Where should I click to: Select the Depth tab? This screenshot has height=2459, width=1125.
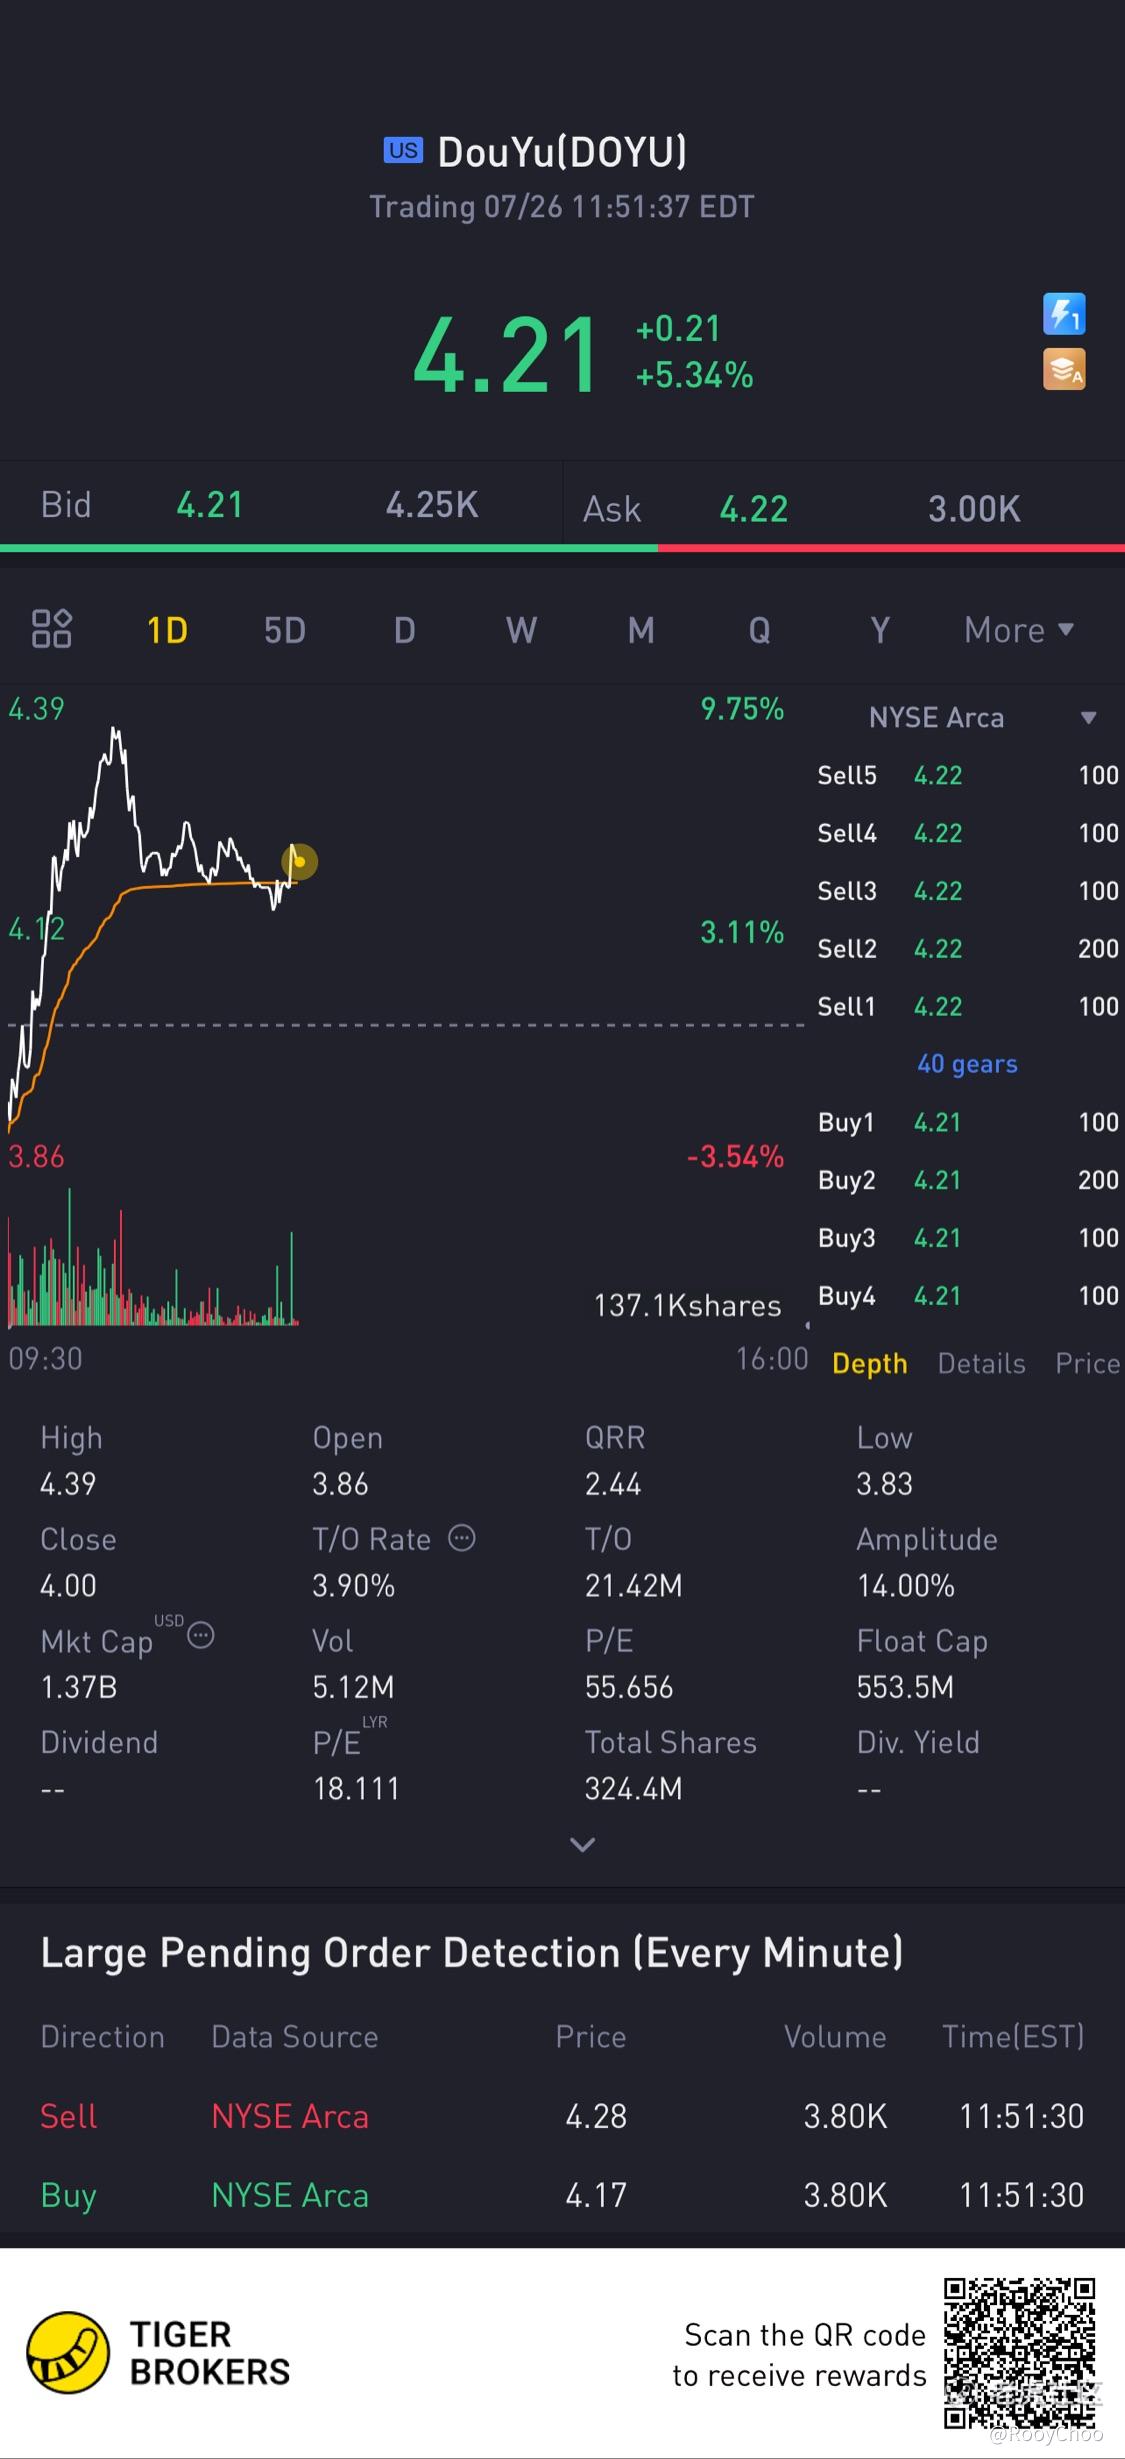click(x=869, y=1363)
